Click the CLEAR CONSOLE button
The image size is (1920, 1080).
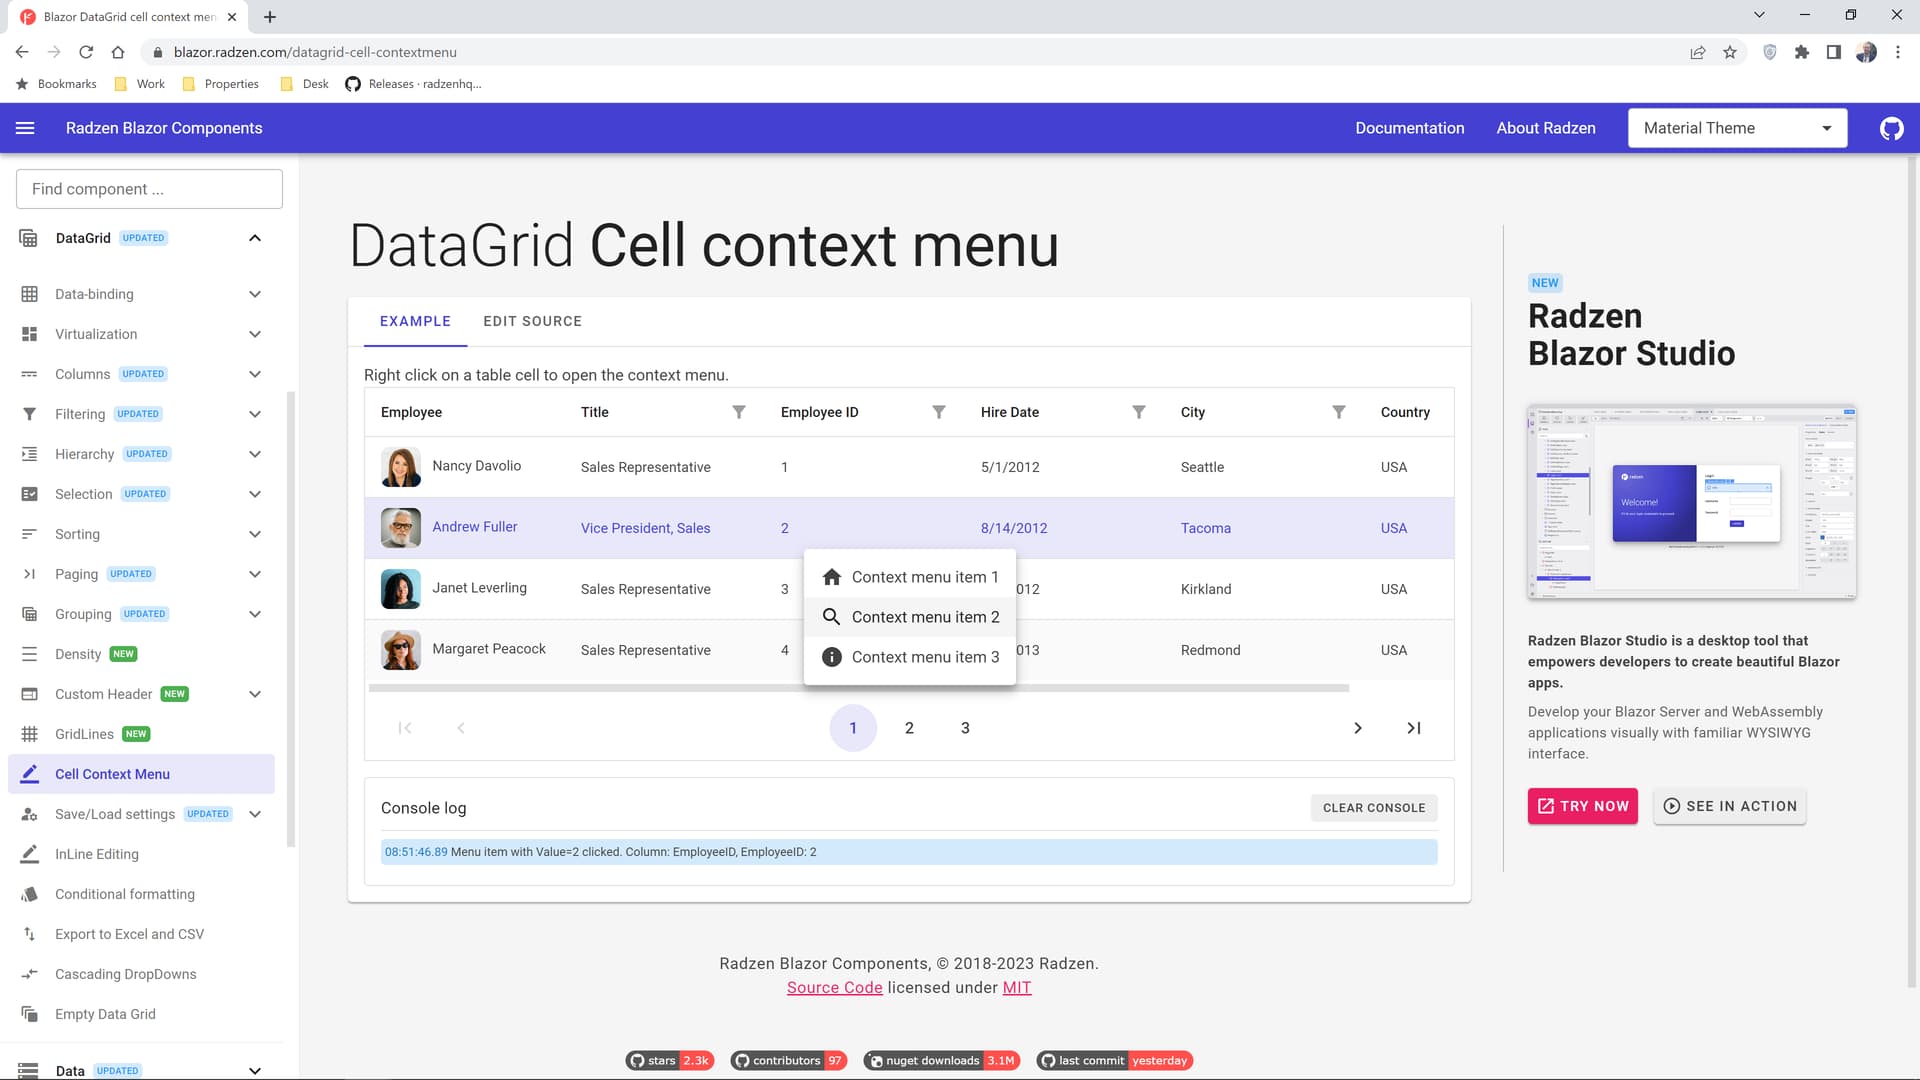pos(1374,808)
